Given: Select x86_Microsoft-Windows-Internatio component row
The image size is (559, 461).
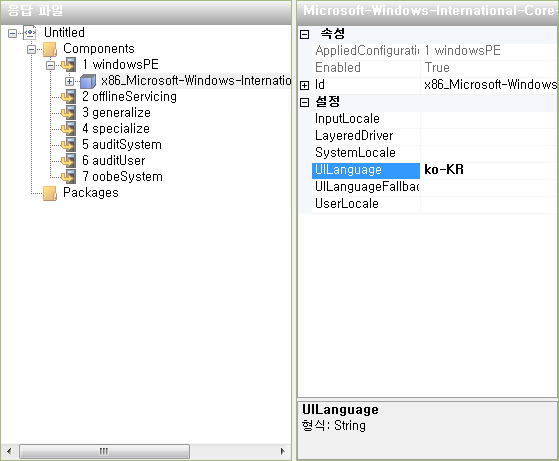Looking at the screenshot, I should [x=196, y=81].
